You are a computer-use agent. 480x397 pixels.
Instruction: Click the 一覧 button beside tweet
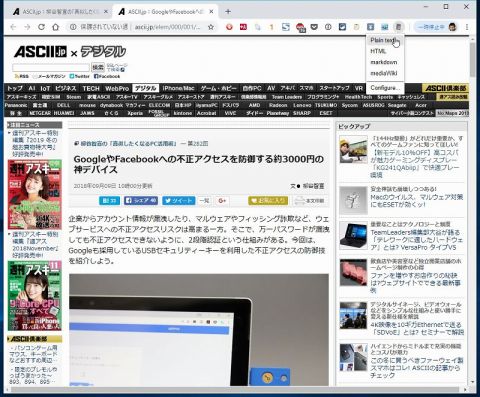click(204, 201)
